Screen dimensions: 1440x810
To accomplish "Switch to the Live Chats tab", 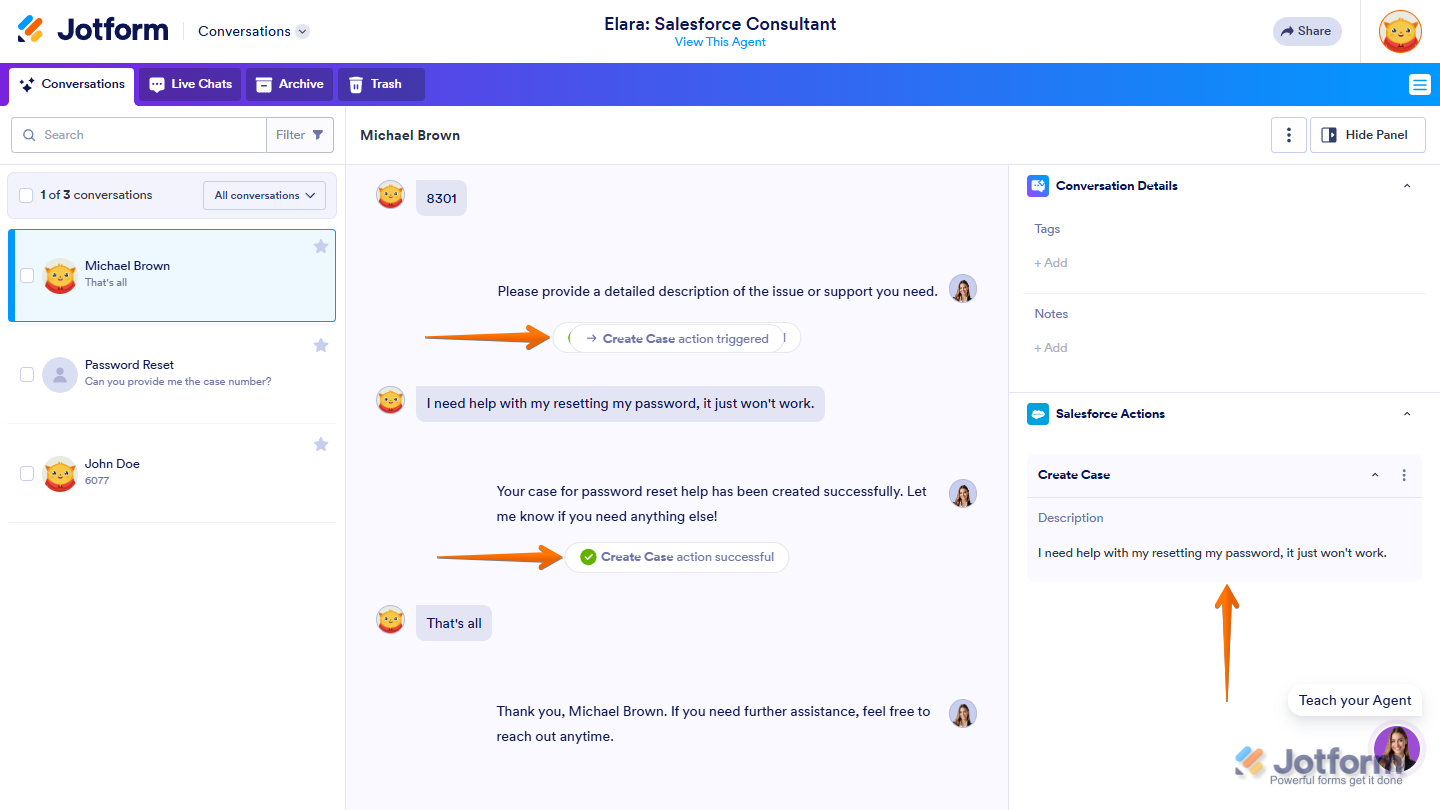I will [190, 84].
